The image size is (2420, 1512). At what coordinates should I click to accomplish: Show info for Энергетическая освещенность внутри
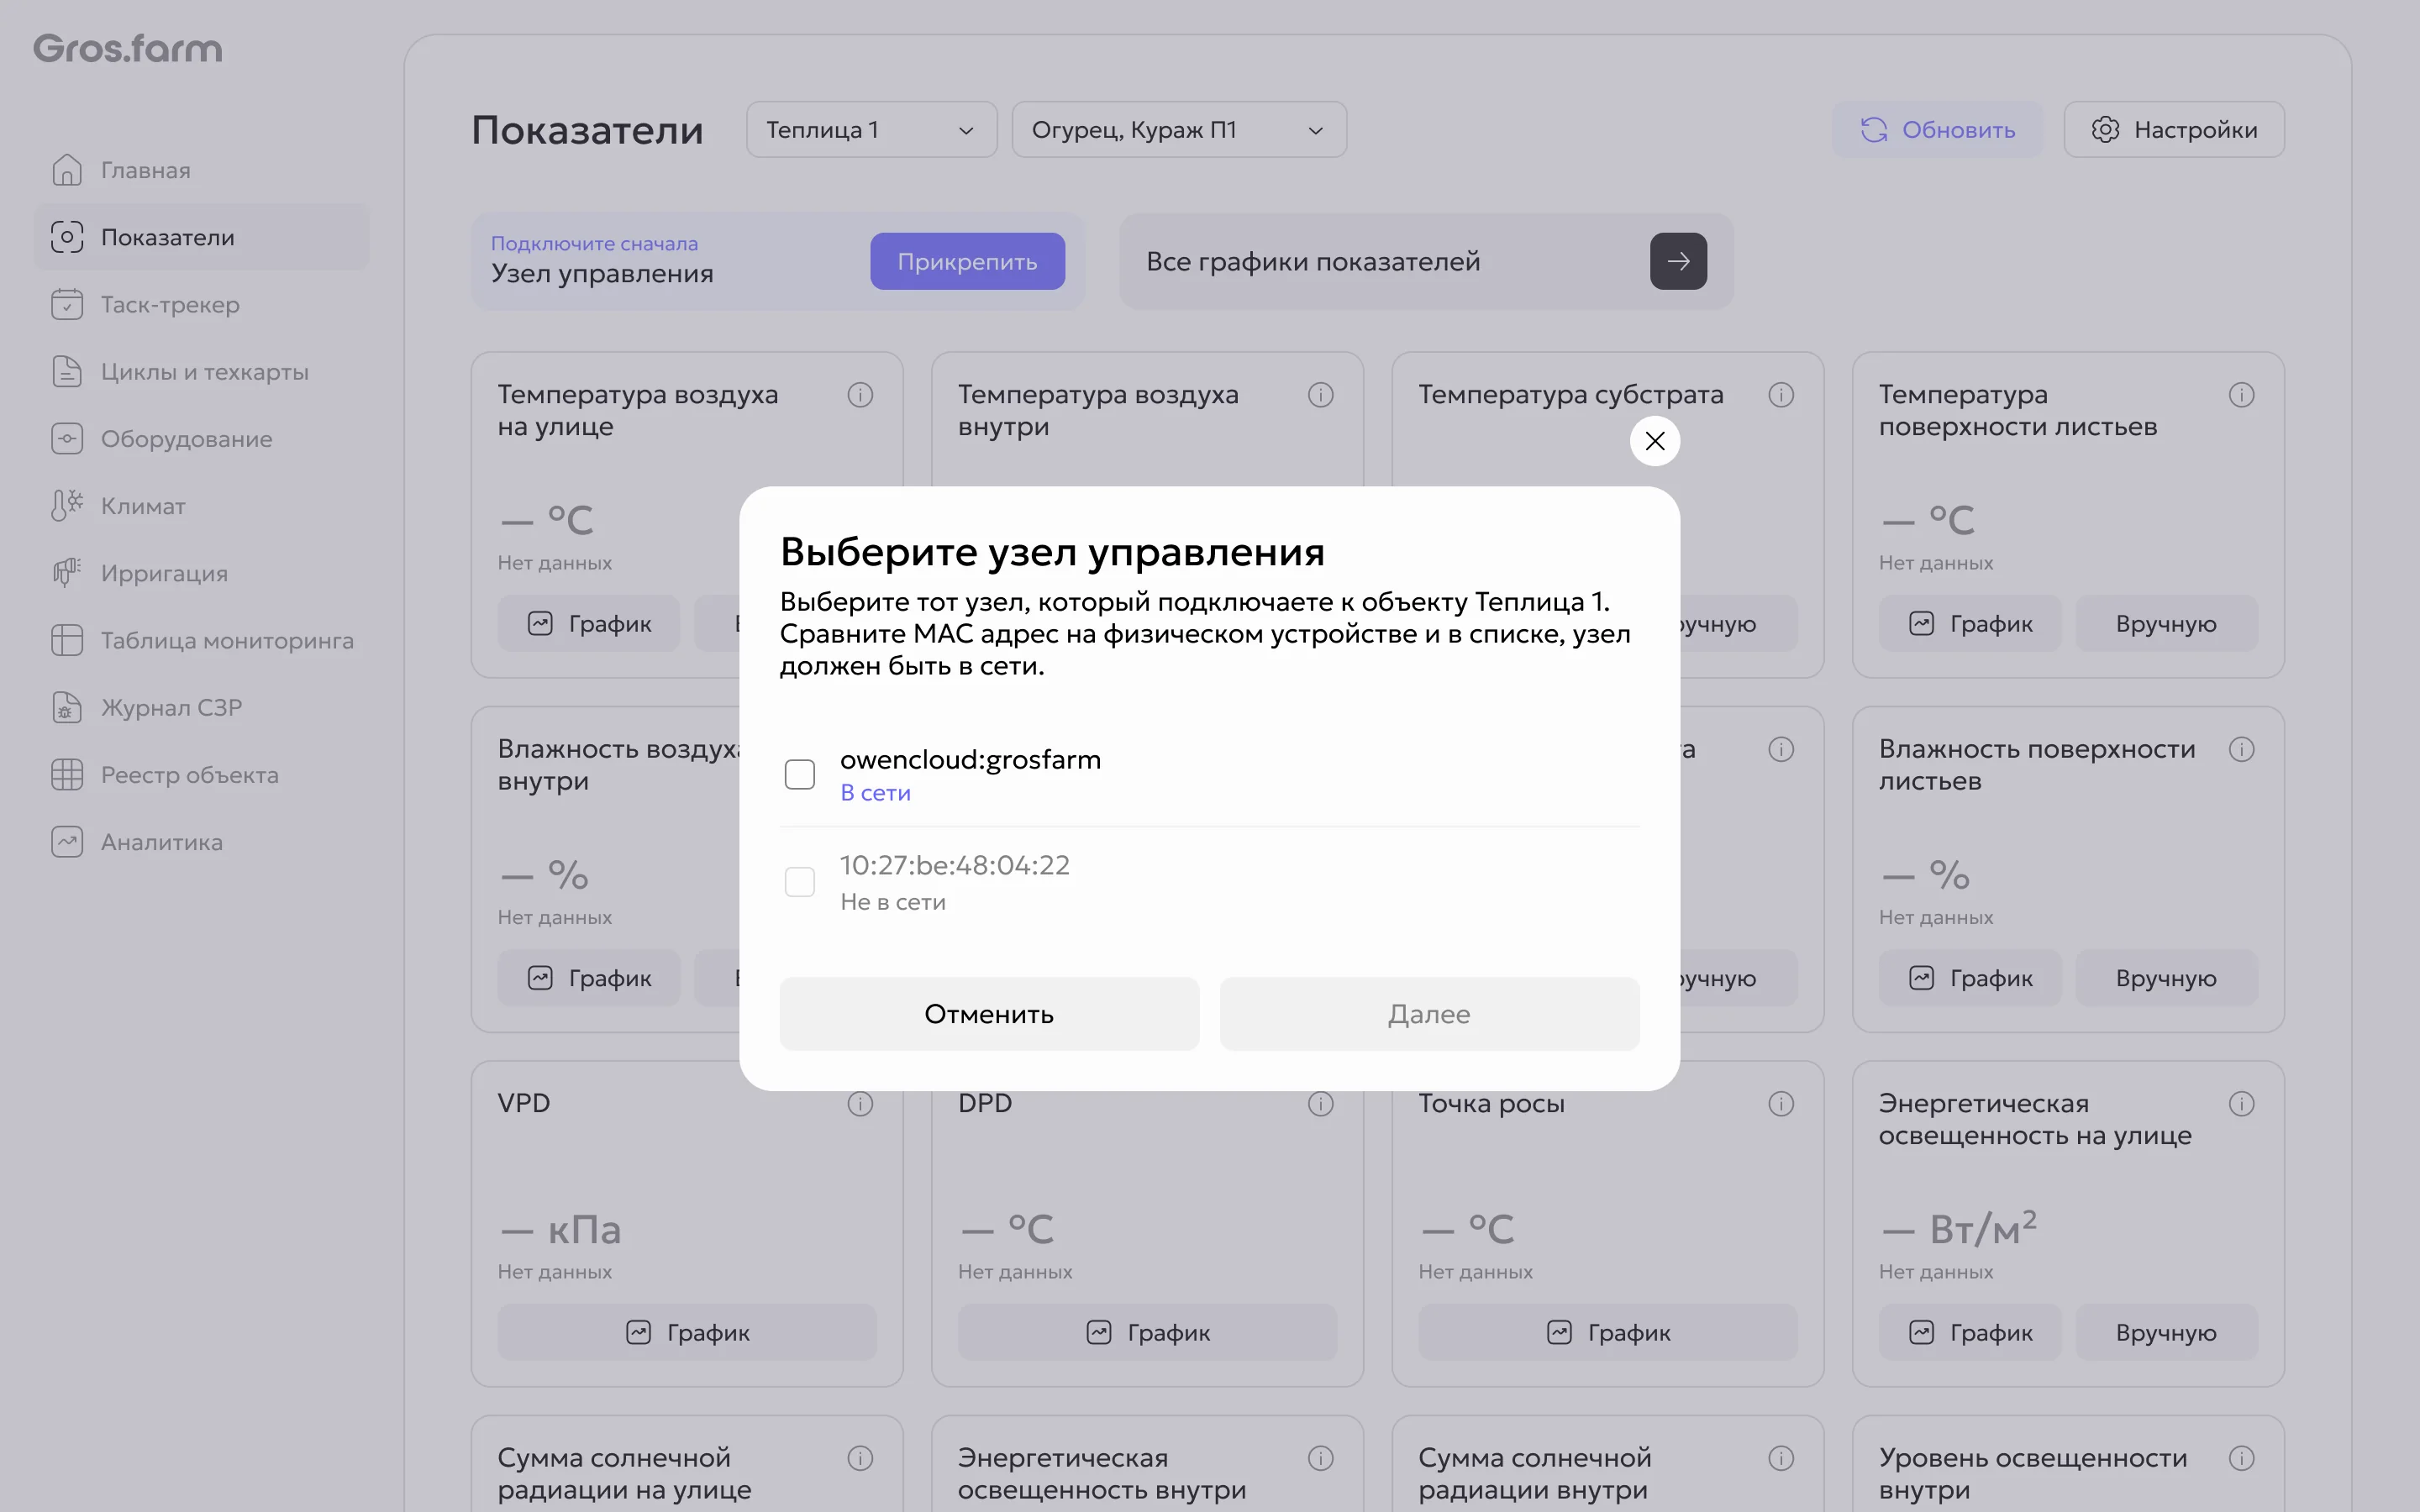[1320, 1458]
